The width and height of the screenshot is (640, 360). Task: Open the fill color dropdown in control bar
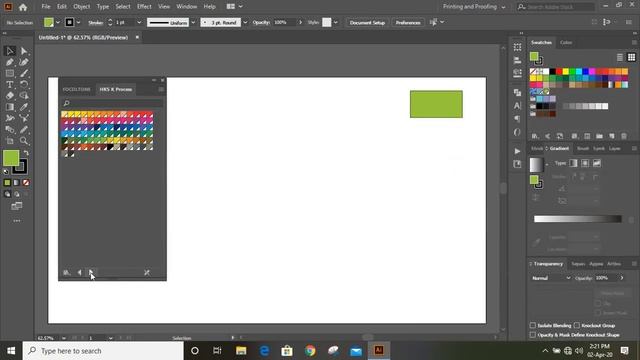point(58,22)
